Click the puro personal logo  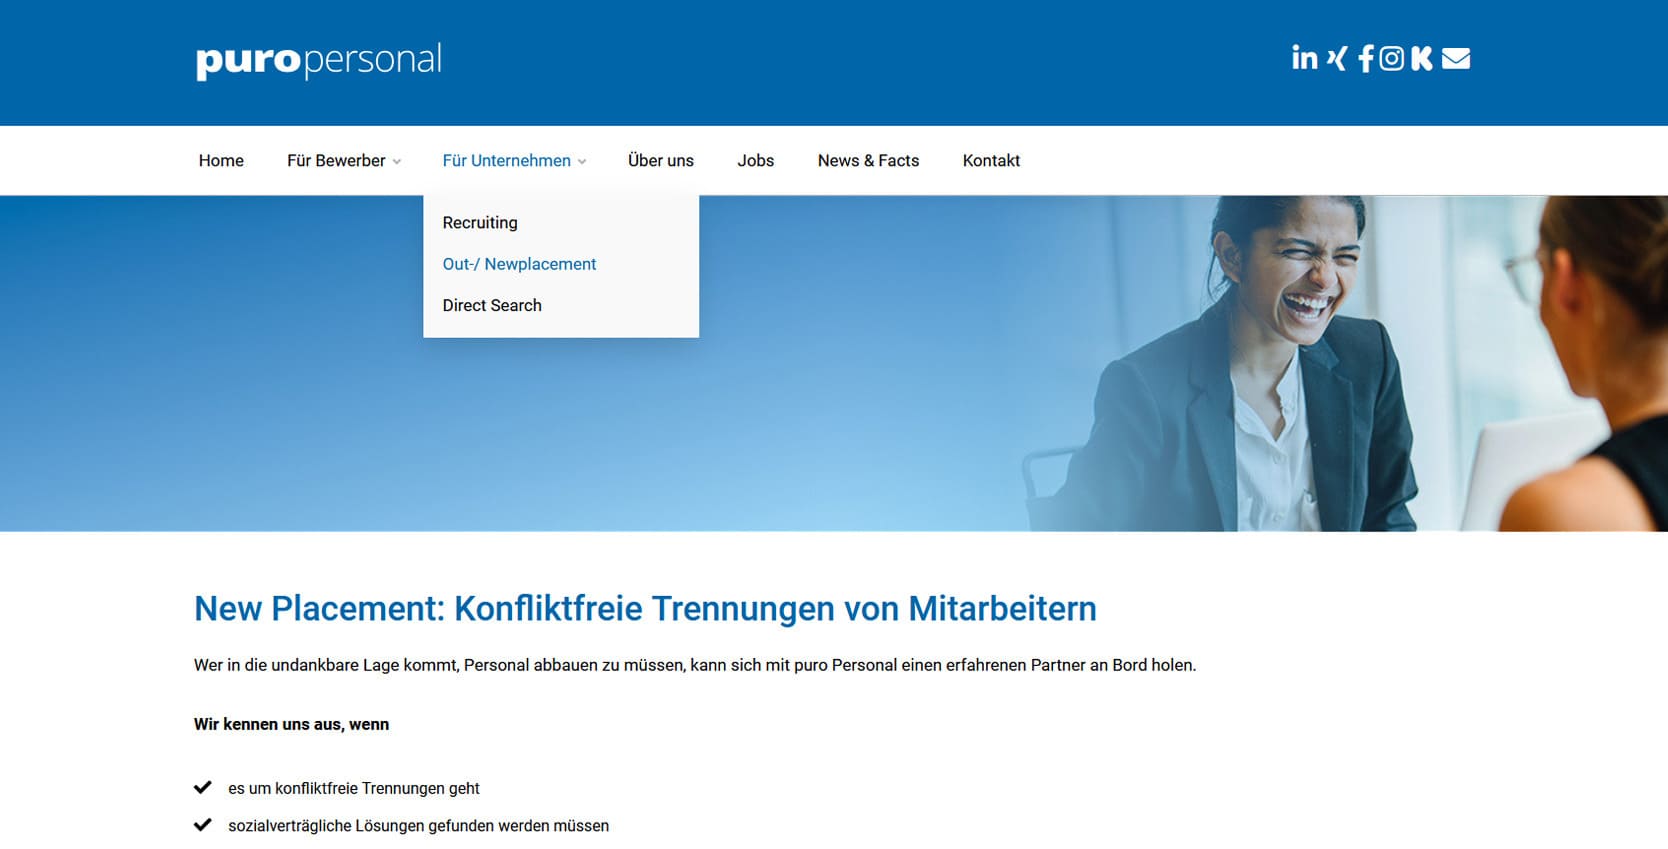click(318, 60)
